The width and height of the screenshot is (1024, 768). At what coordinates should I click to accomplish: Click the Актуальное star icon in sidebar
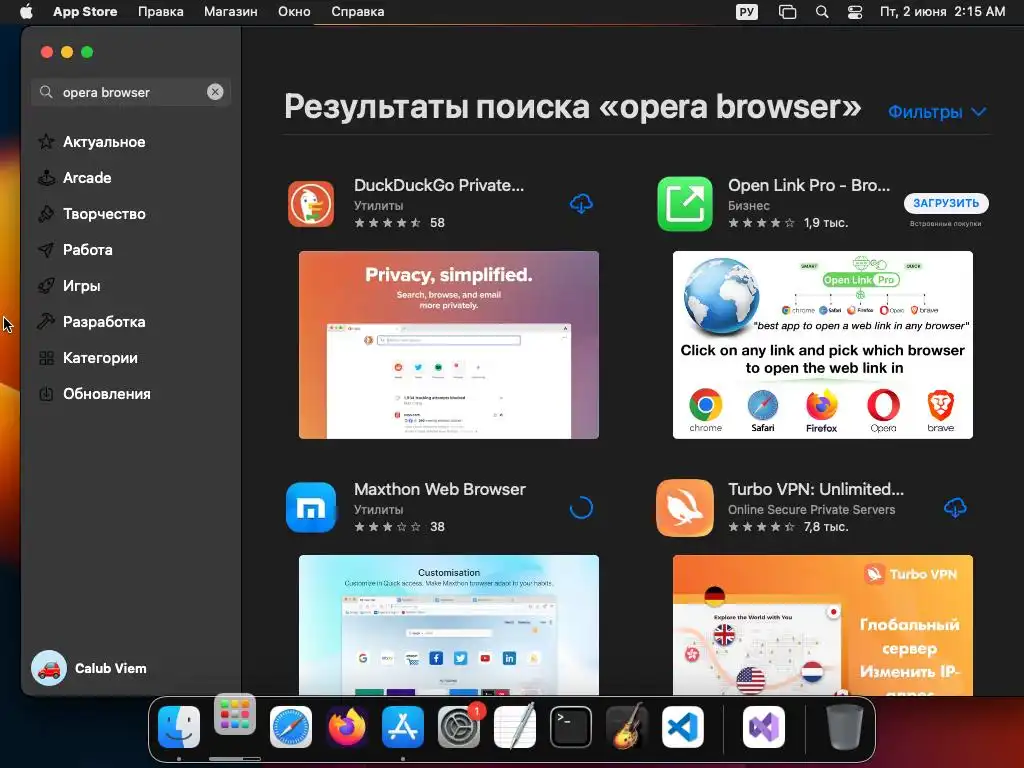(x=46, y=142)
